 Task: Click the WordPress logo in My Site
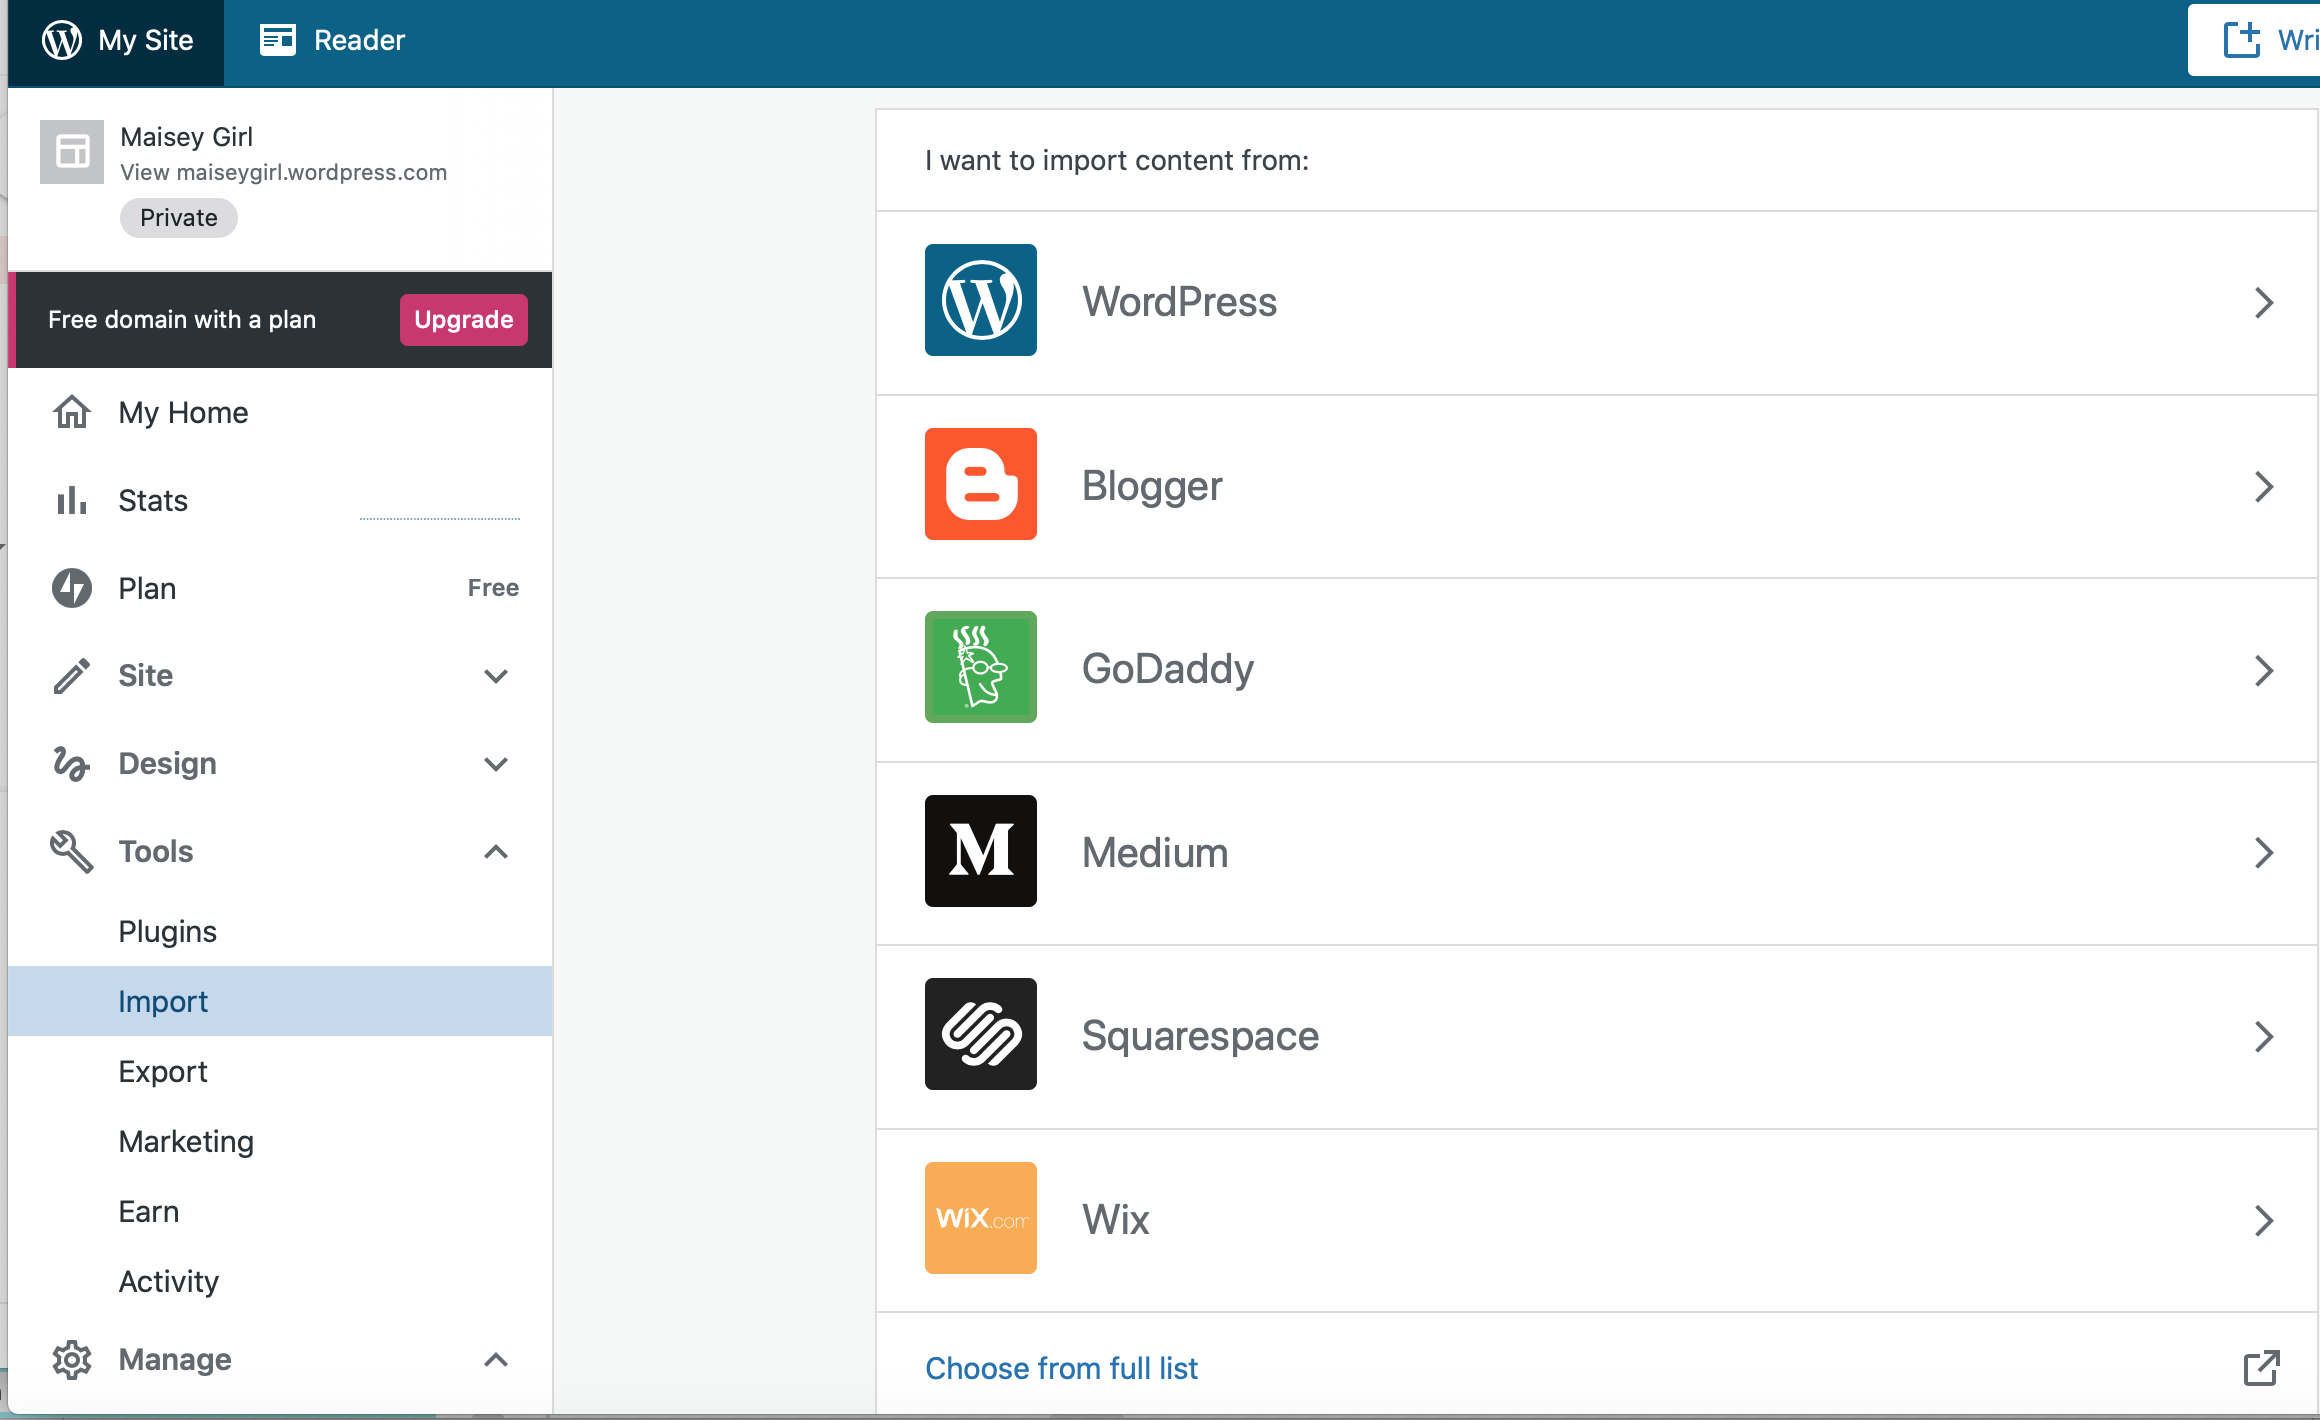(62, 40)
